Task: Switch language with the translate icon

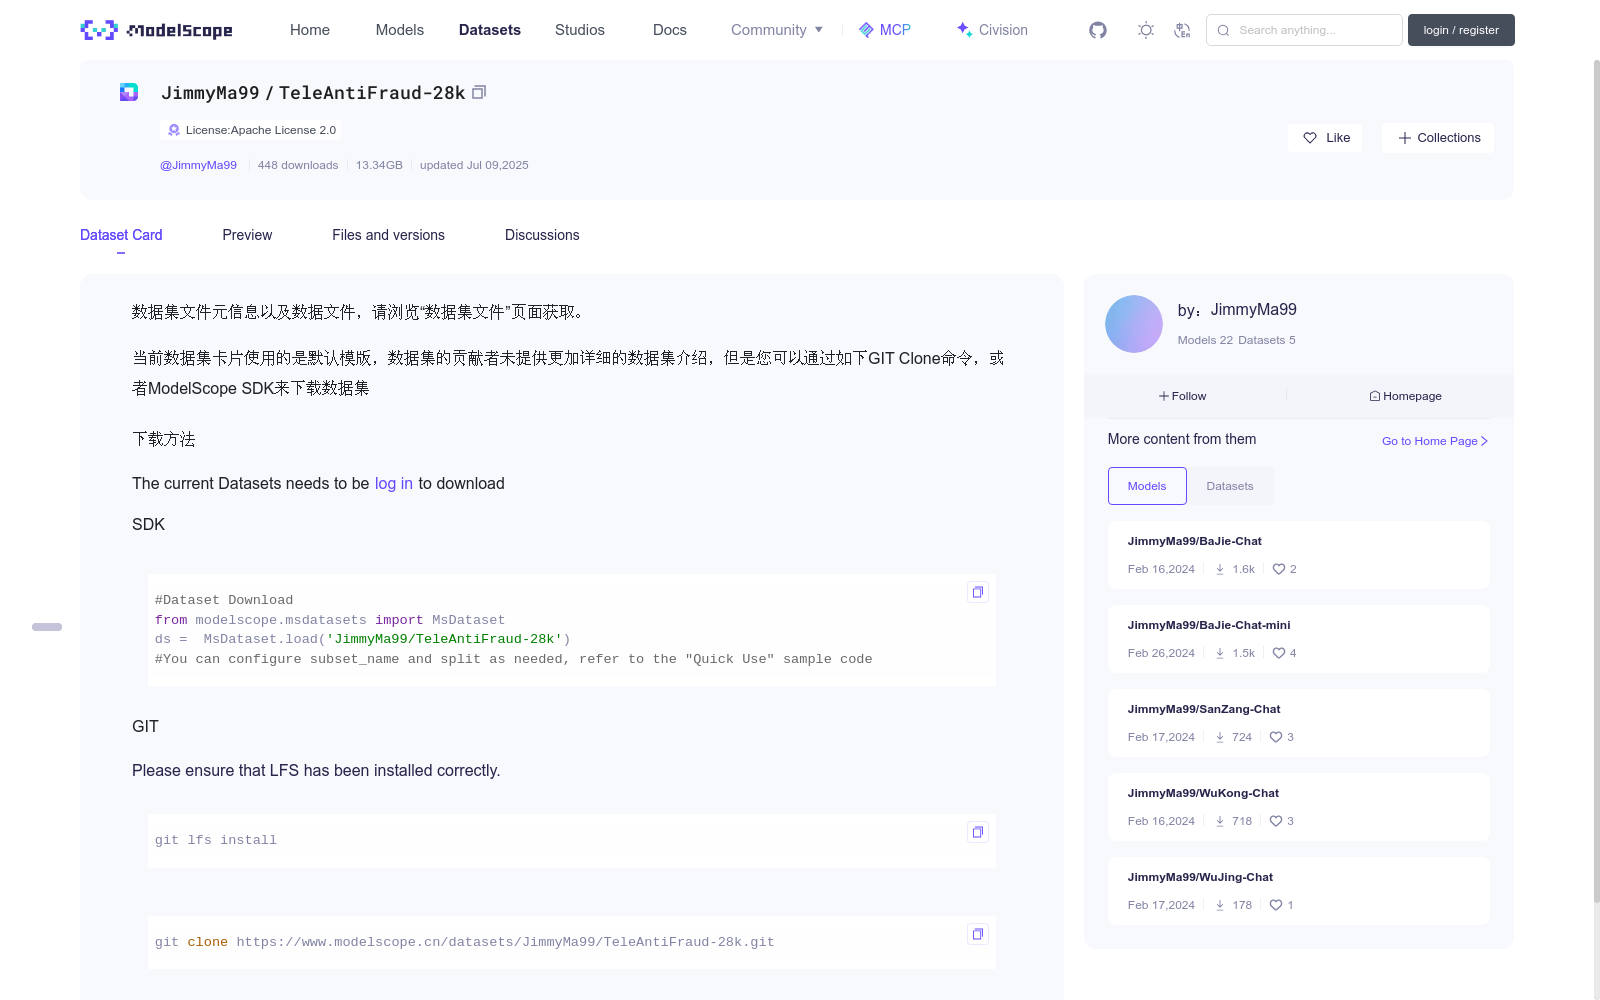Action: point(1182,30)
